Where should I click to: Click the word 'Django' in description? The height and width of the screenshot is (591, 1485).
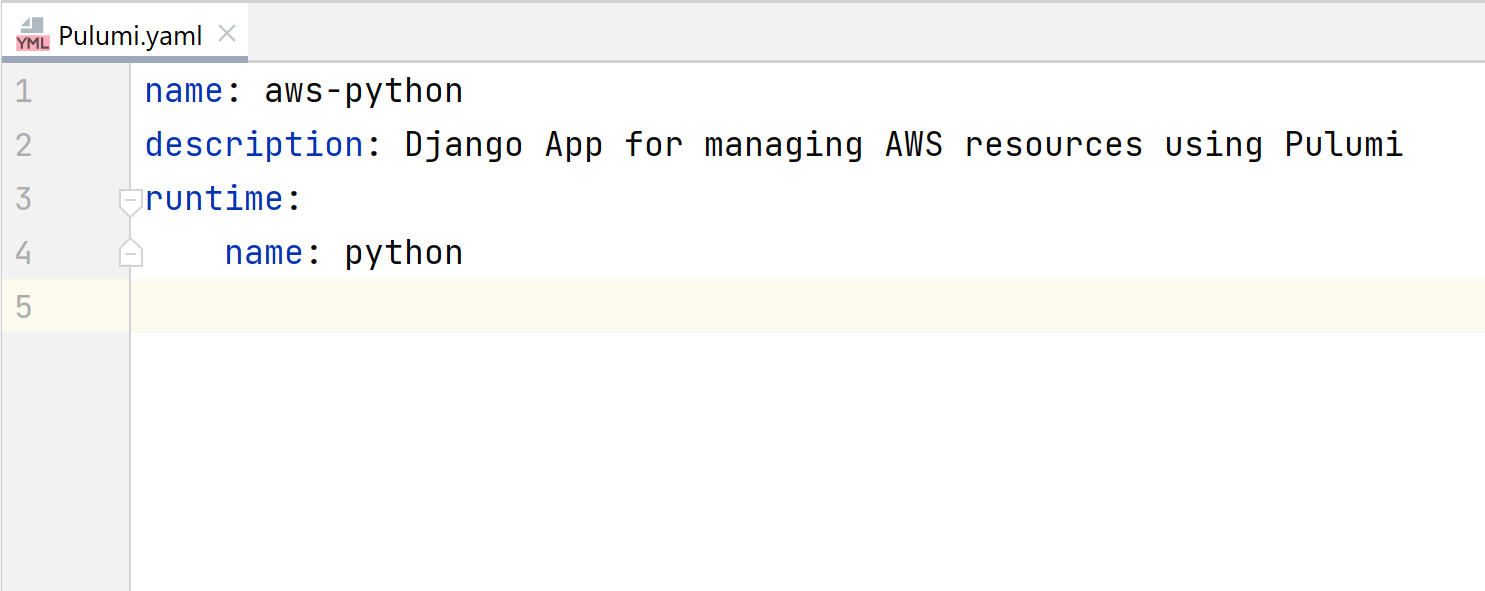[464, 146]
